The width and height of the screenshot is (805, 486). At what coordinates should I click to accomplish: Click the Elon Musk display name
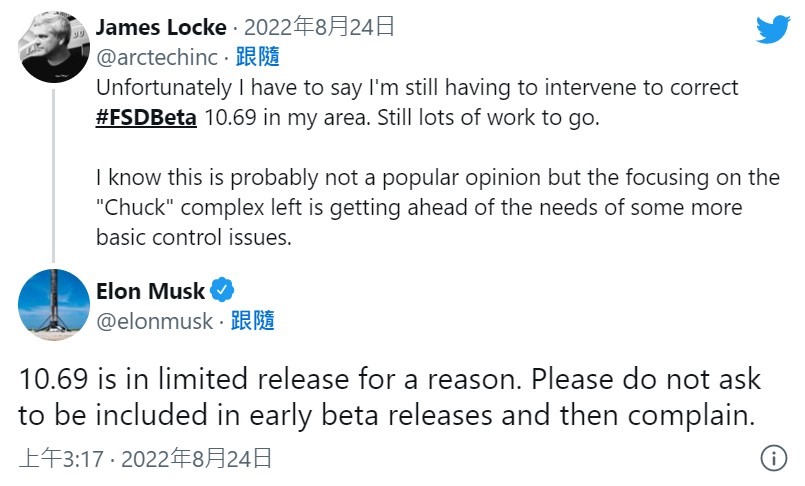pyautogui.click(x=150, y=291)
